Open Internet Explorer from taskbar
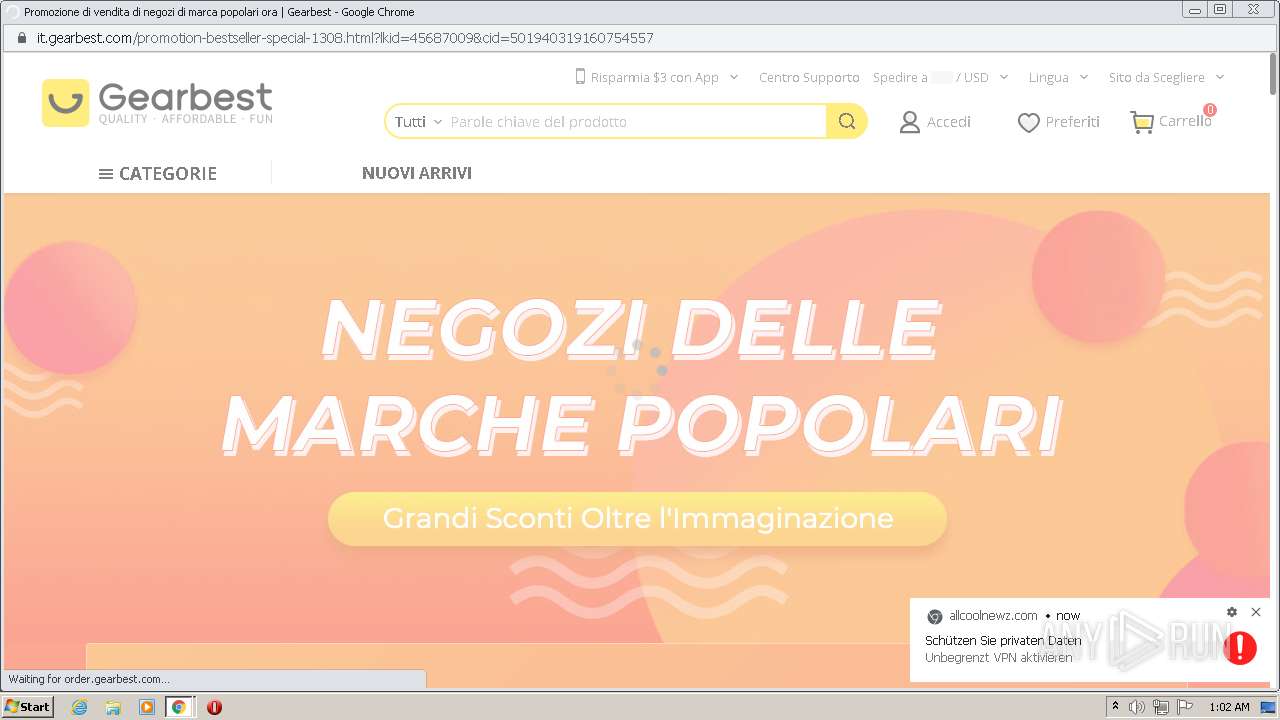Screen dimensions: 1280x720 79,707
